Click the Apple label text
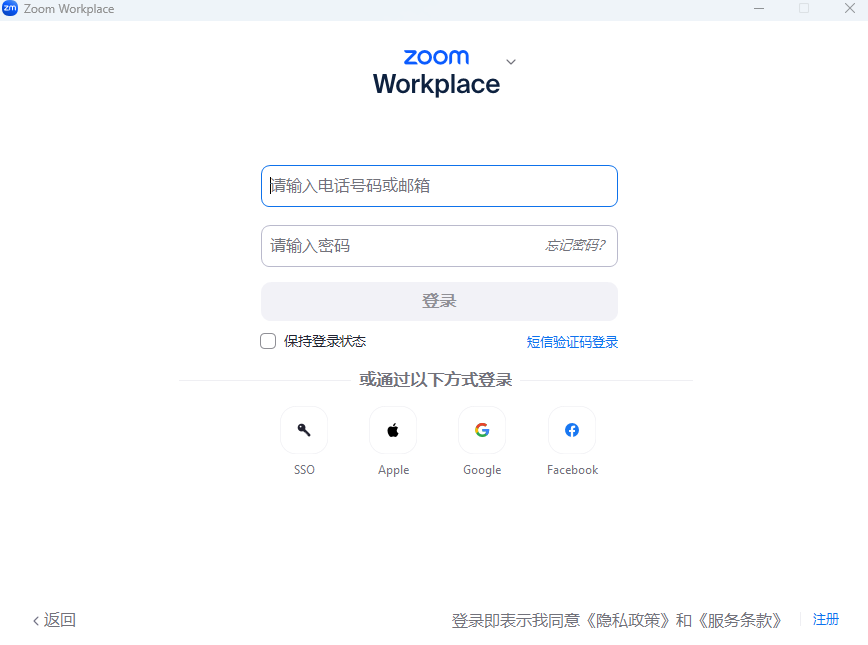Viewport: 868px width, 645px height. (x=394, y=470)
